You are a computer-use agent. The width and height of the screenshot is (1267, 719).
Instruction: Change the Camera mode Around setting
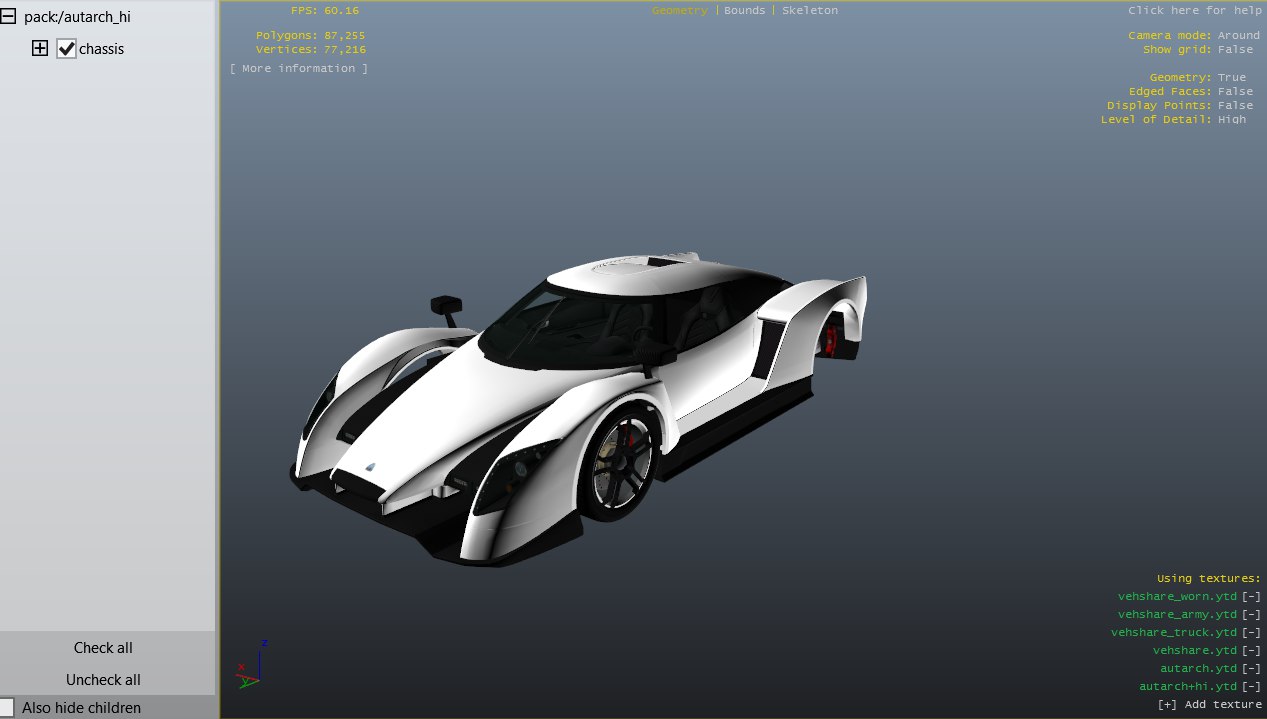(1238, 35)
